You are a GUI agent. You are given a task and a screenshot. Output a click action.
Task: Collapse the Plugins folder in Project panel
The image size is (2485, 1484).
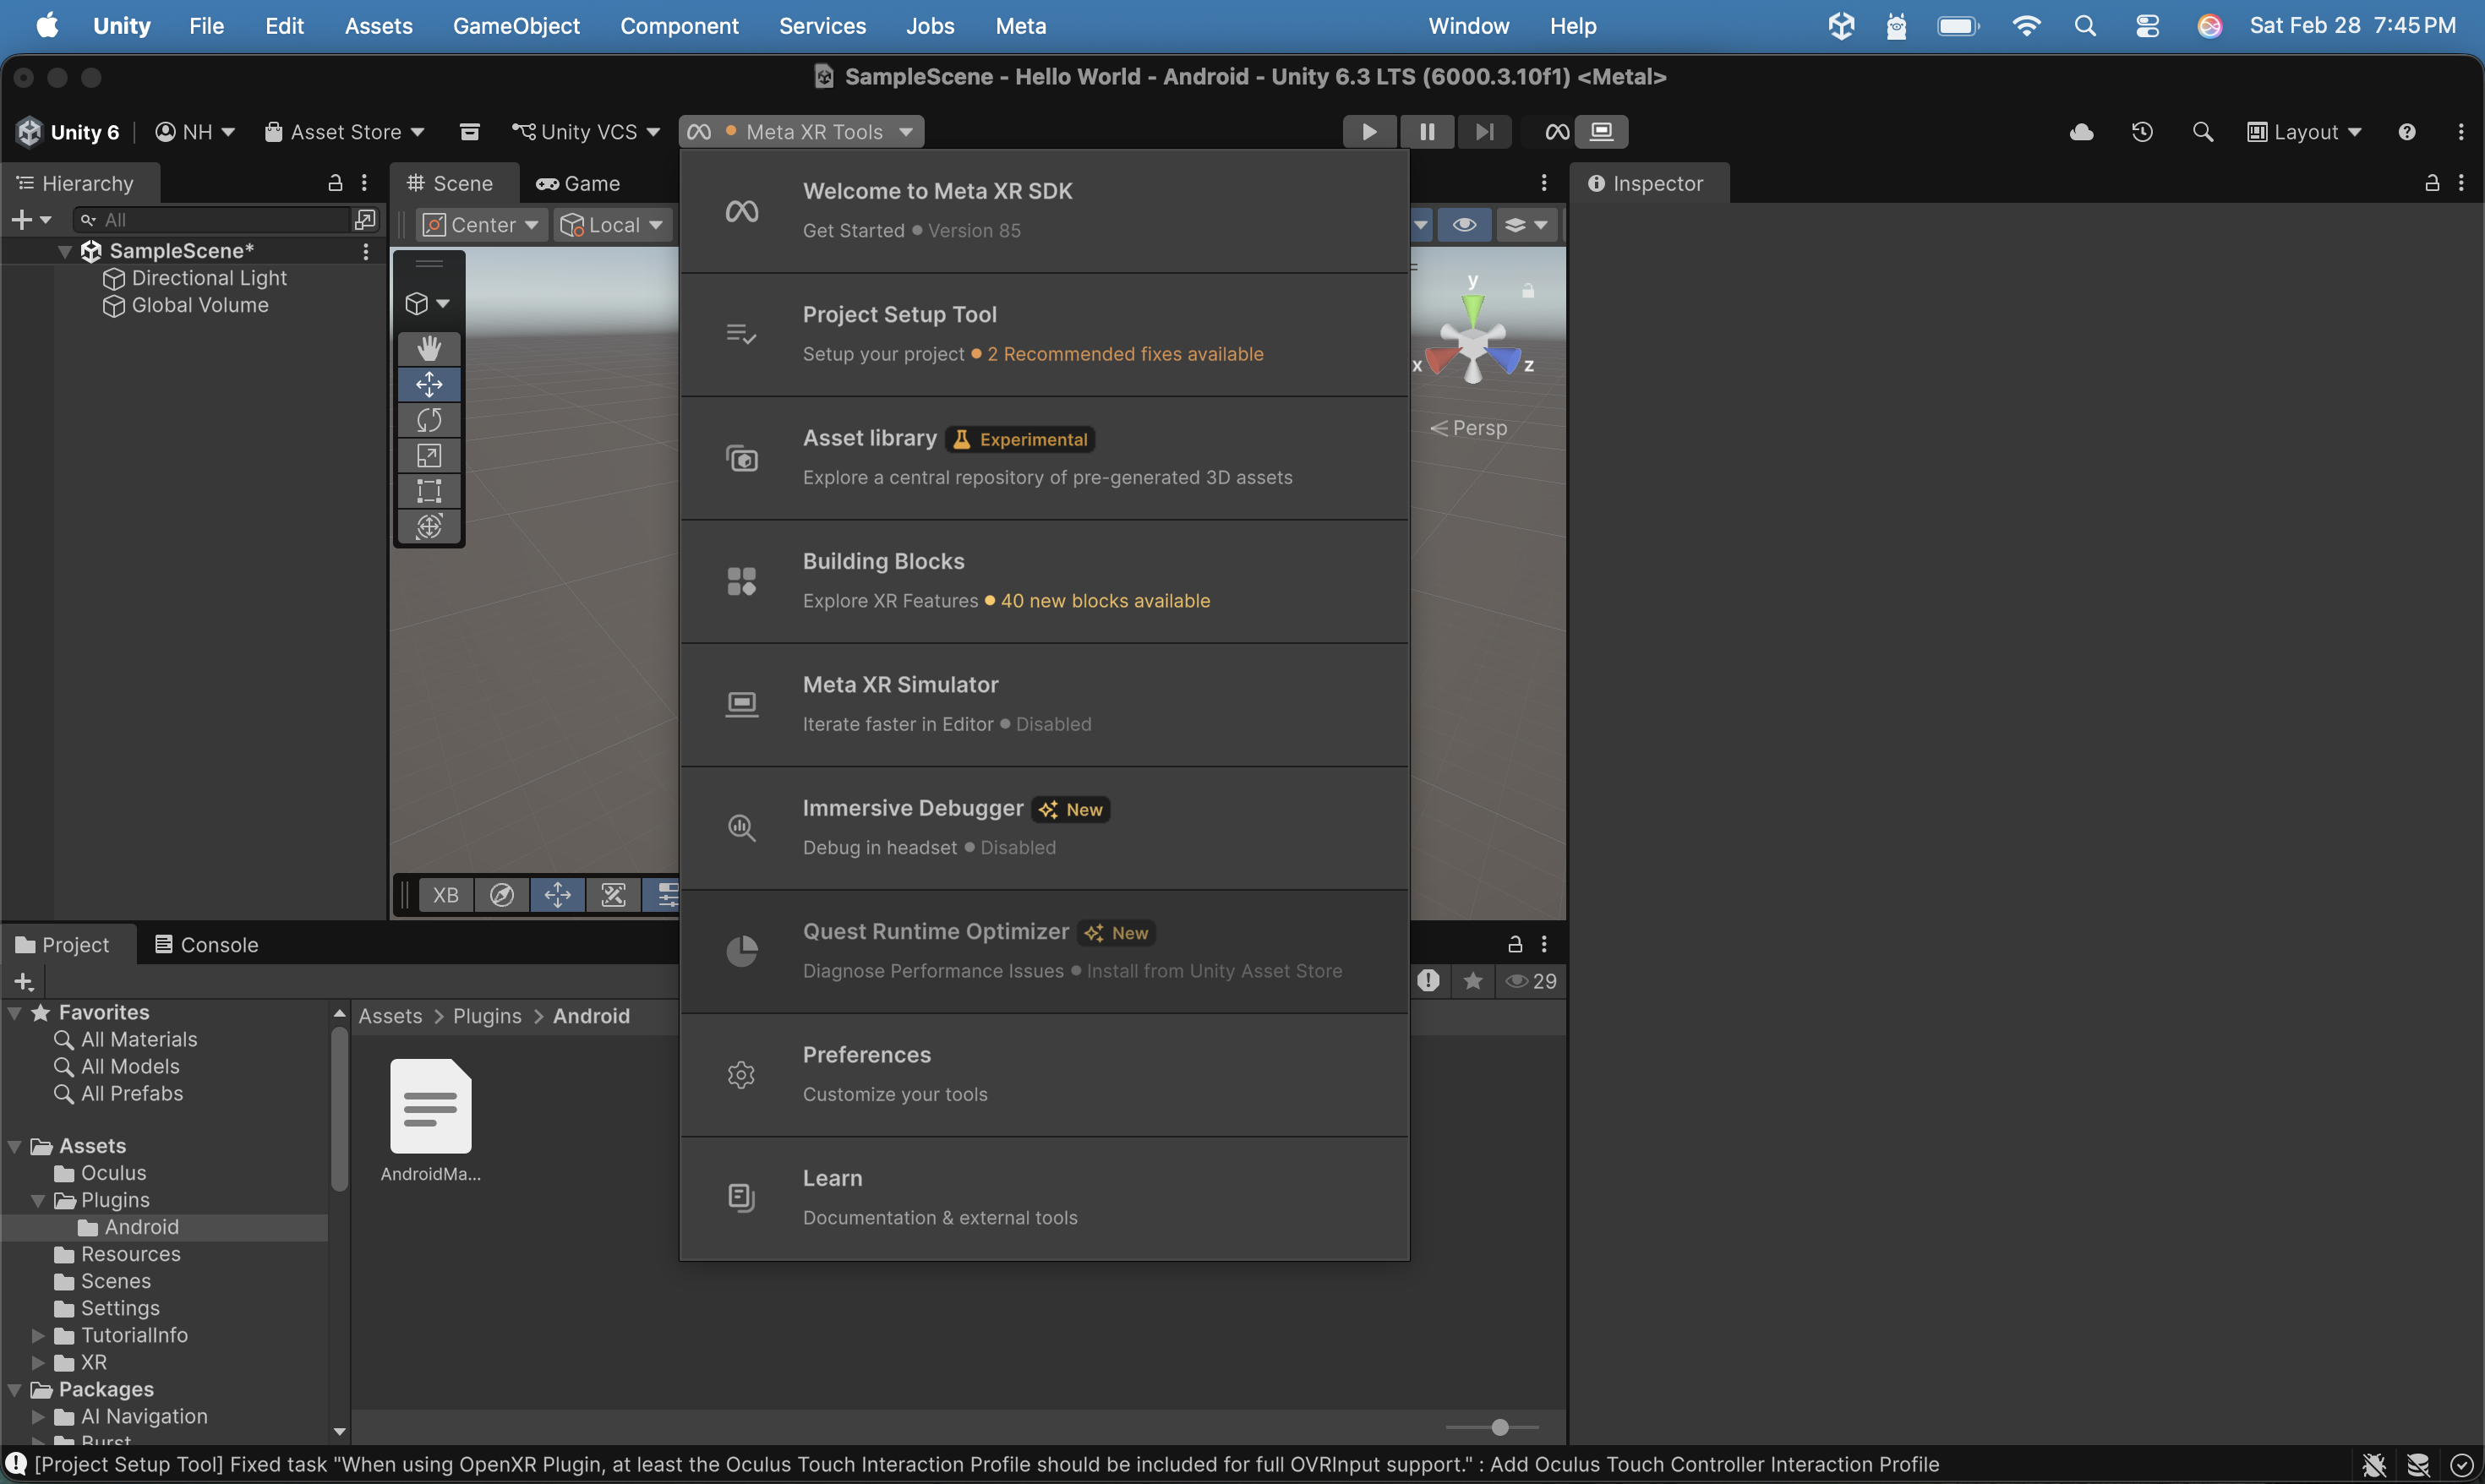point(37,1200)
